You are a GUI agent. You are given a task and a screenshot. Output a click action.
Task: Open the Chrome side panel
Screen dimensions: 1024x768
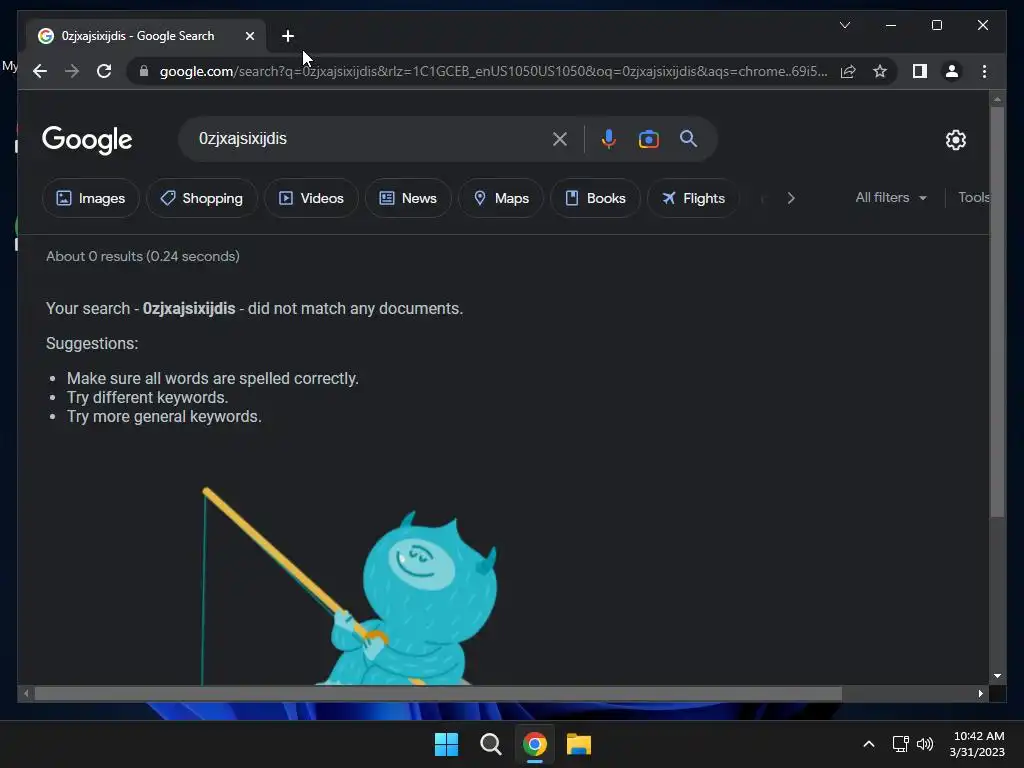pos(920,71)
